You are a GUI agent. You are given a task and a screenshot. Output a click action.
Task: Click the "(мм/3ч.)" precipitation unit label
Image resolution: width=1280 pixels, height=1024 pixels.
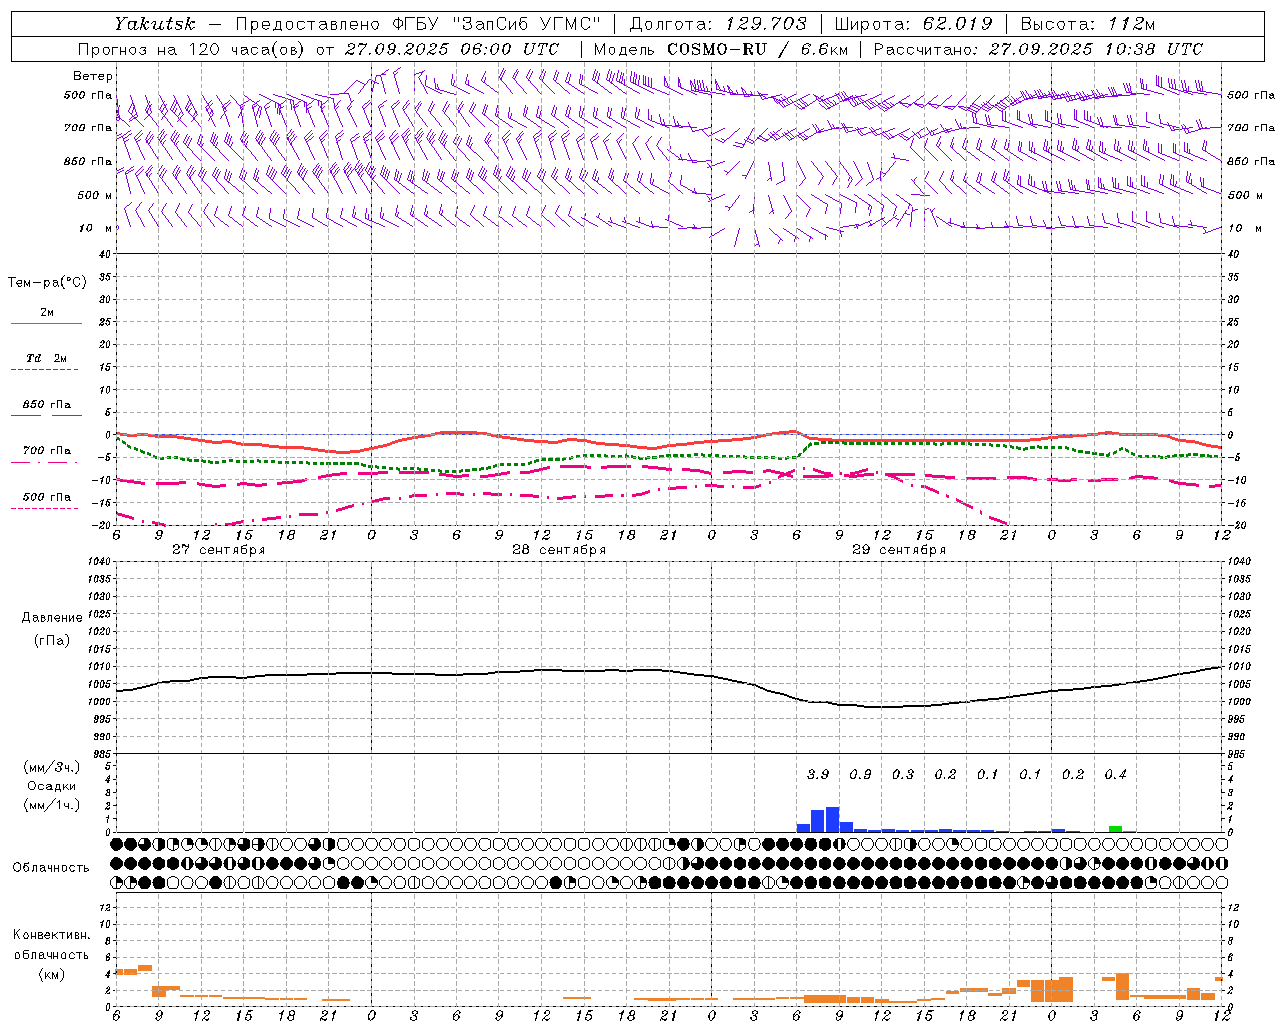51,767
